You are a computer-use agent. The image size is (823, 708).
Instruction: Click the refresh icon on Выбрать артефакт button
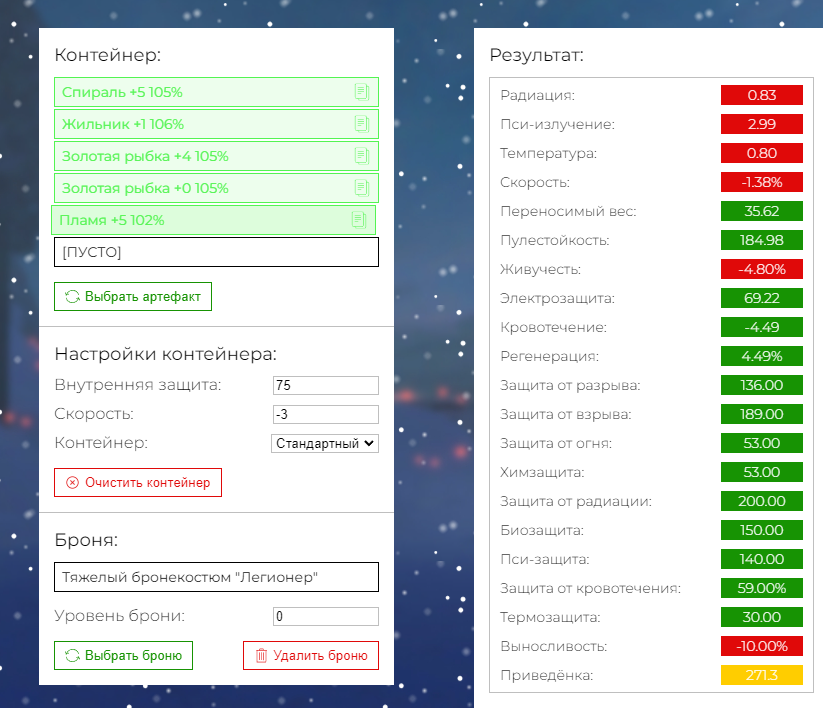pyautogui.click(x=72, y=297)
